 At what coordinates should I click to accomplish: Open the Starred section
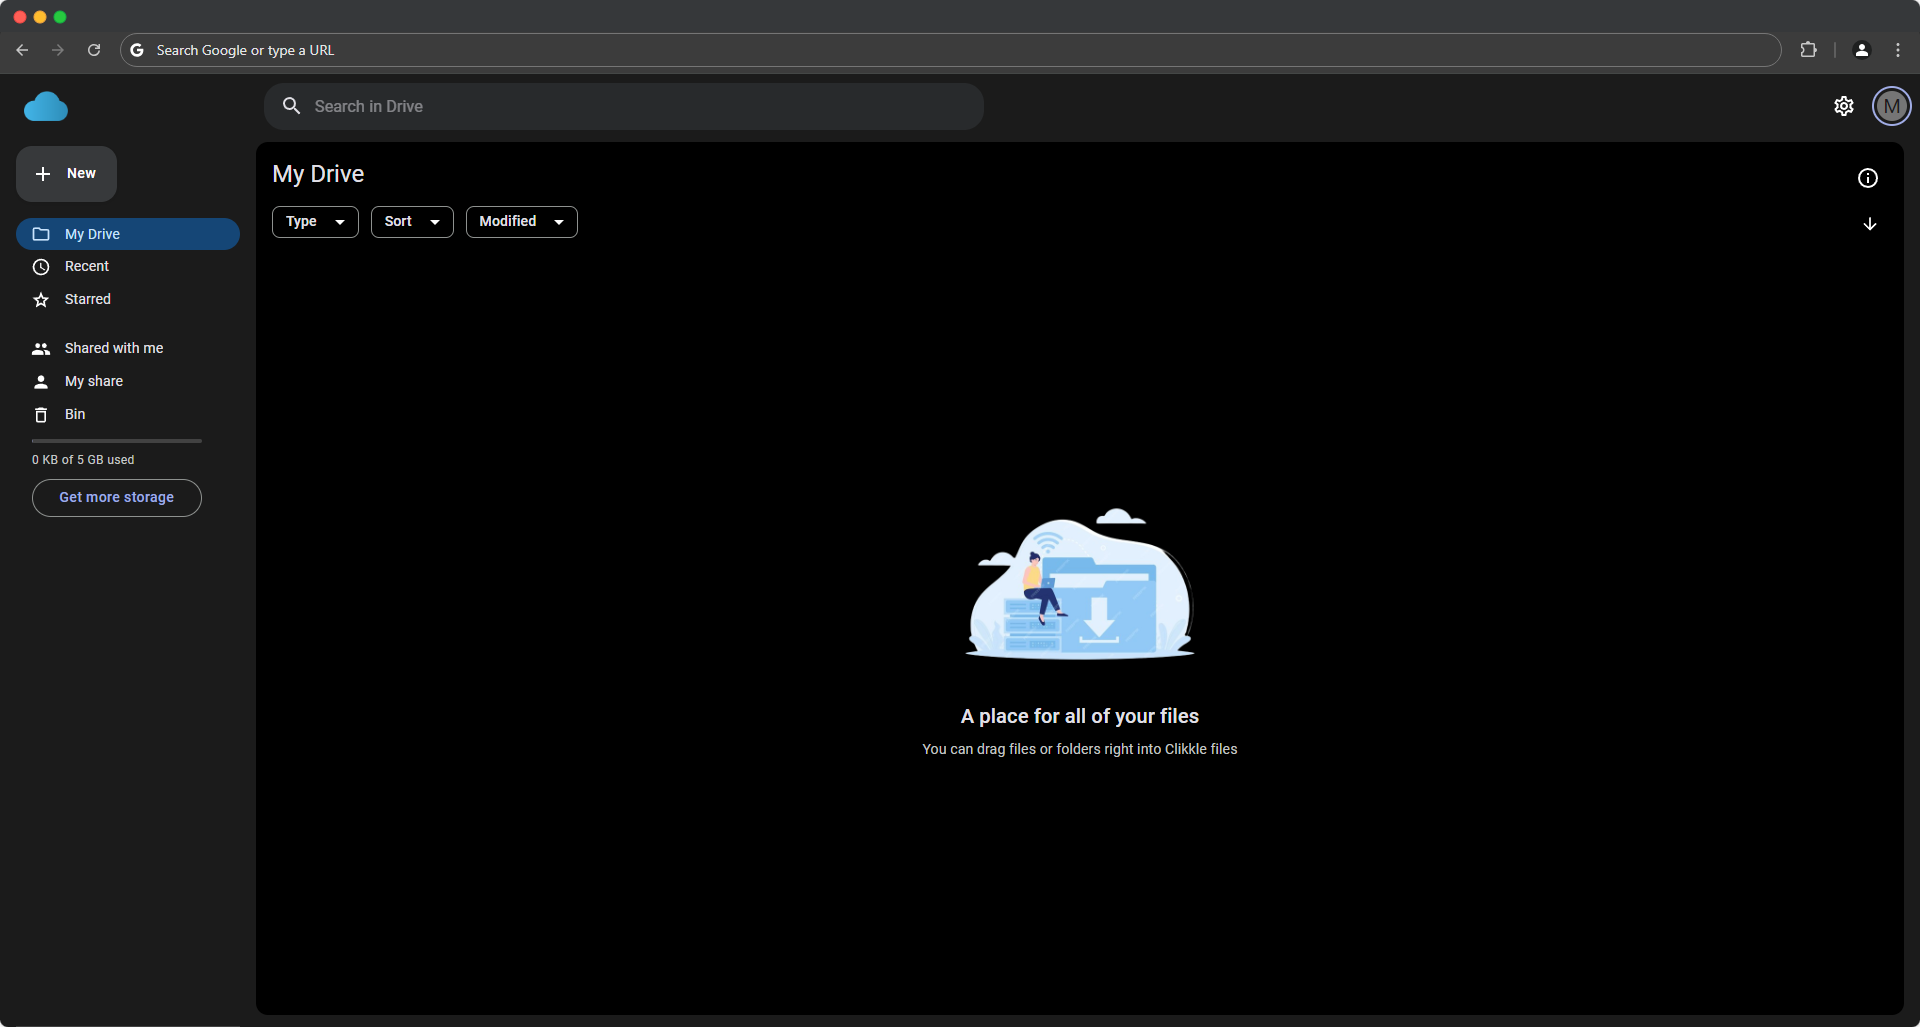click(x=128, y=300)
